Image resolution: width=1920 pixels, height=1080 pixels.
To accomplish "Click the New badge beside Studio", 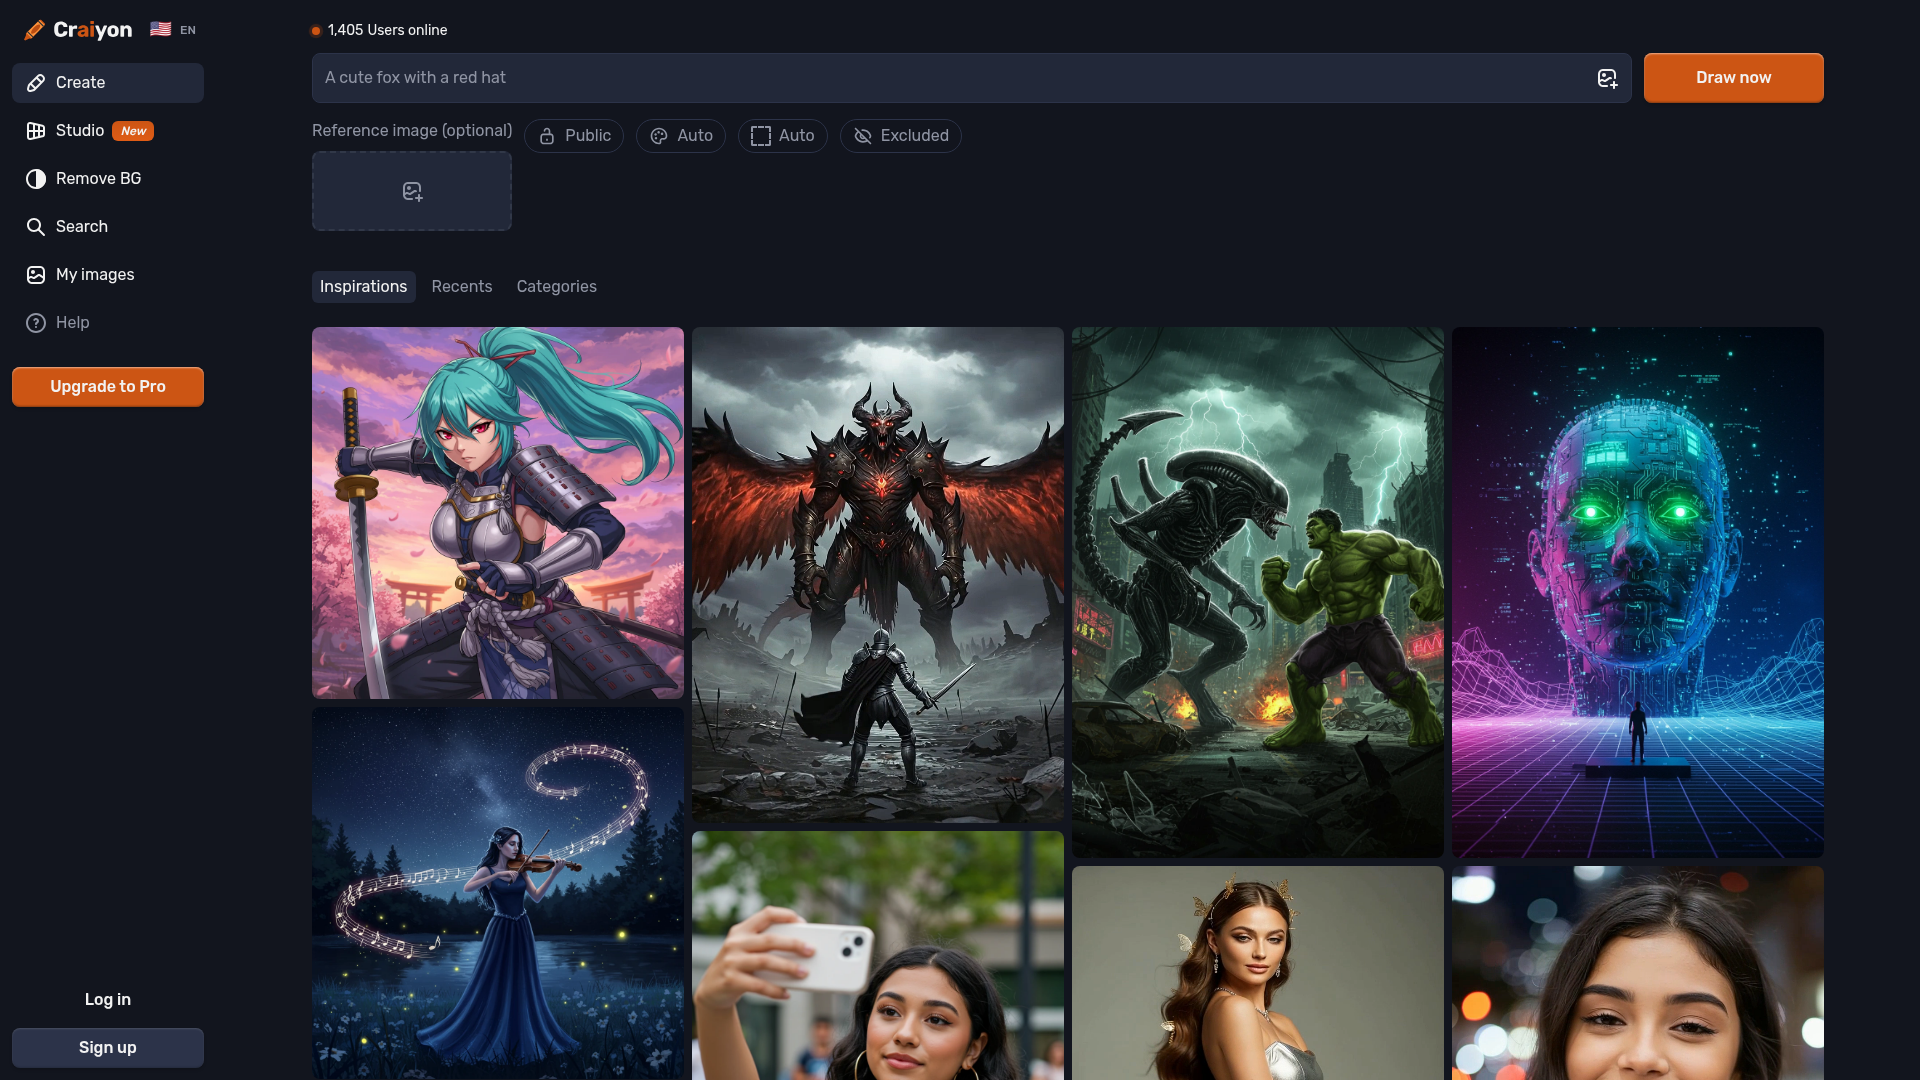I will [x=133, y=131].
